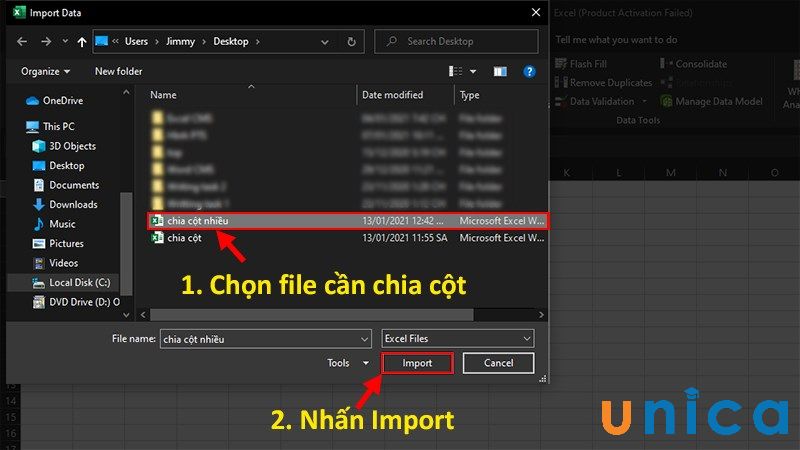Click Flash Fill in Excel ribbon
The width and height of the screenshot is (800, 450).
(581, 64)
